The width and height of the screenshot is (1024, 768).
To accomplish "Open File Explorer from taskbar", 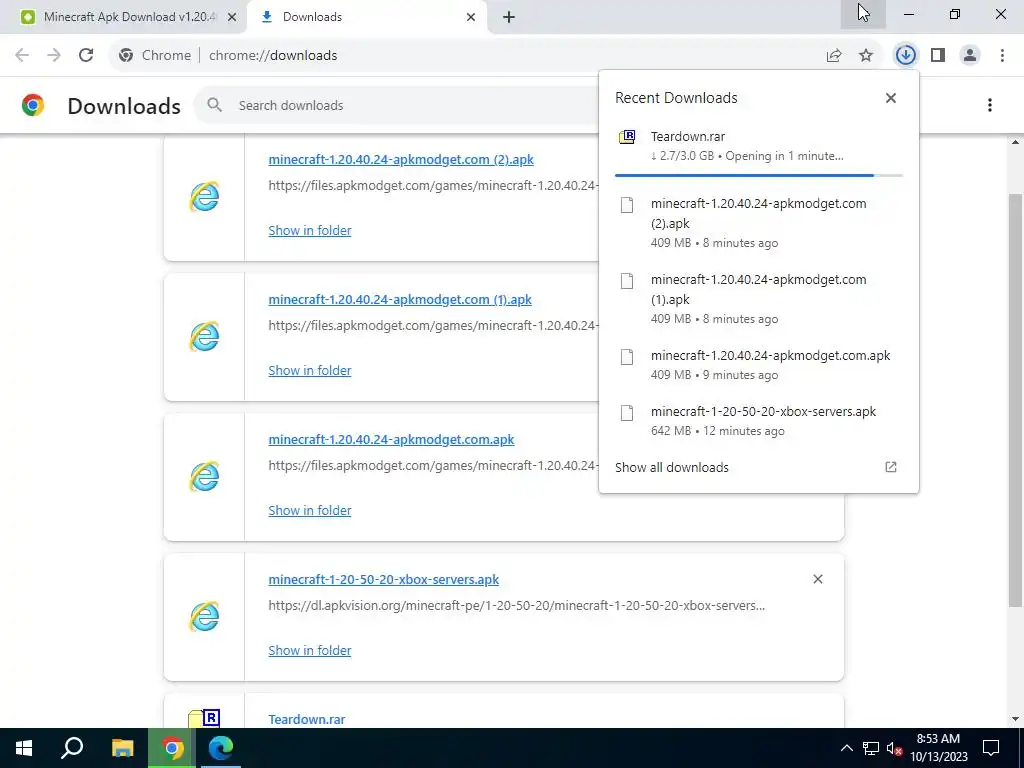I will [122, 748].
